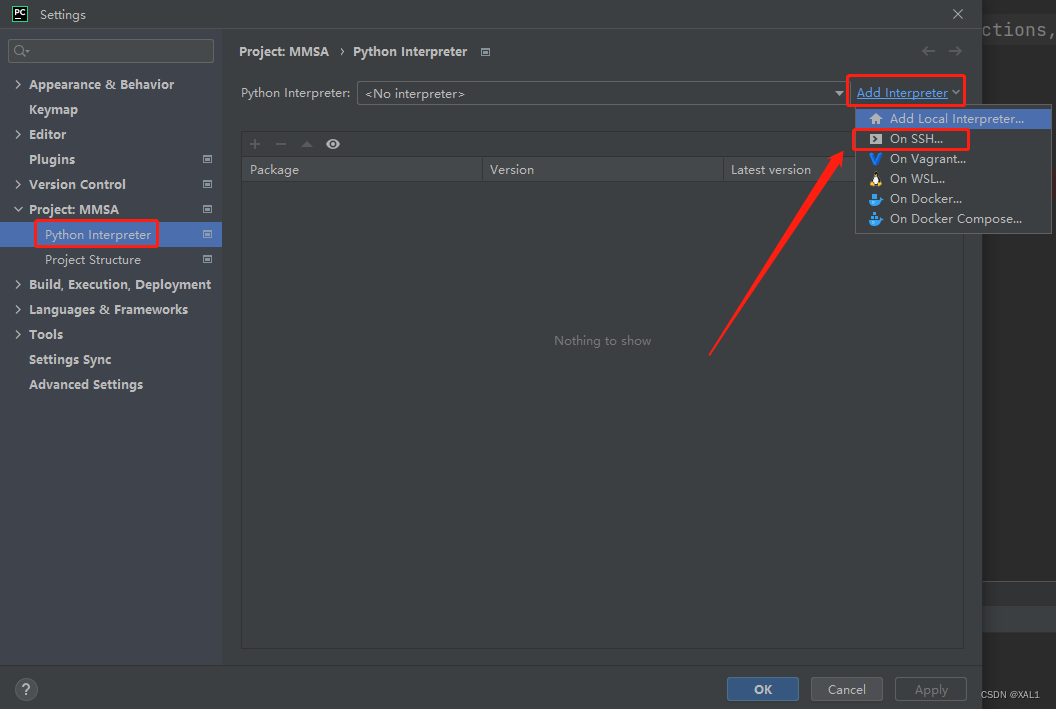Viewport: 1056px width, 709px height.
Task: Collapse the Project: MMSA section
Action: (x=18, y=209)
